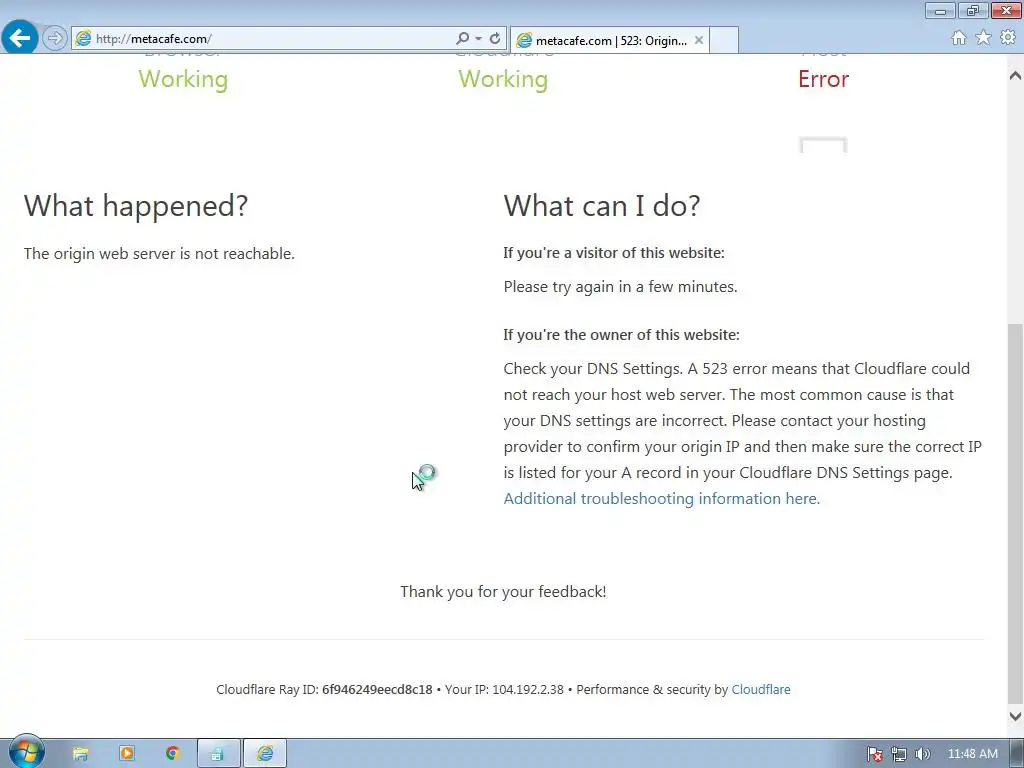Restore down the browser window
The height and width of the screenshot is (768, 1024).
click(973, 10)
